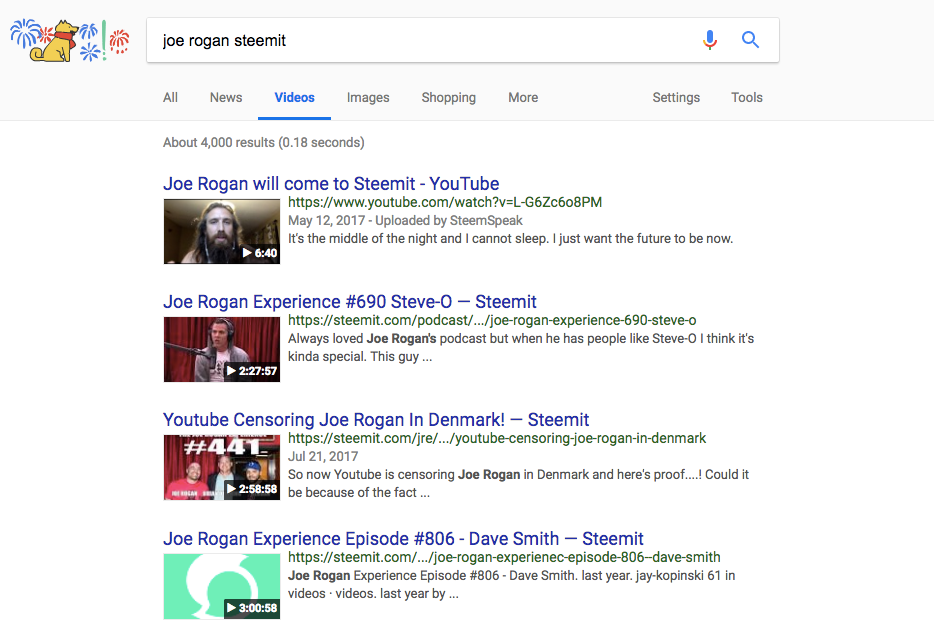Click the 'So now Youtube is censoring' snippet
934x637 pixels.
coord(518,483)
